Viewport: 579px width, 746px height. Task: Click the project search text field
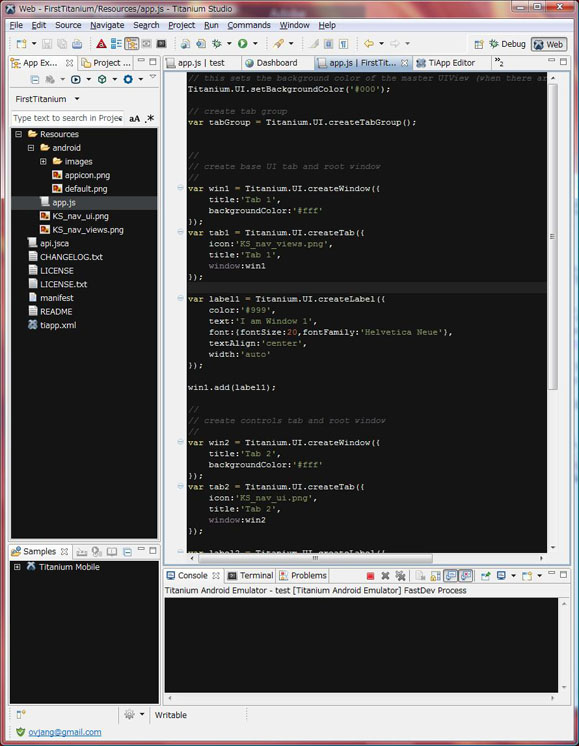point(67,118)
